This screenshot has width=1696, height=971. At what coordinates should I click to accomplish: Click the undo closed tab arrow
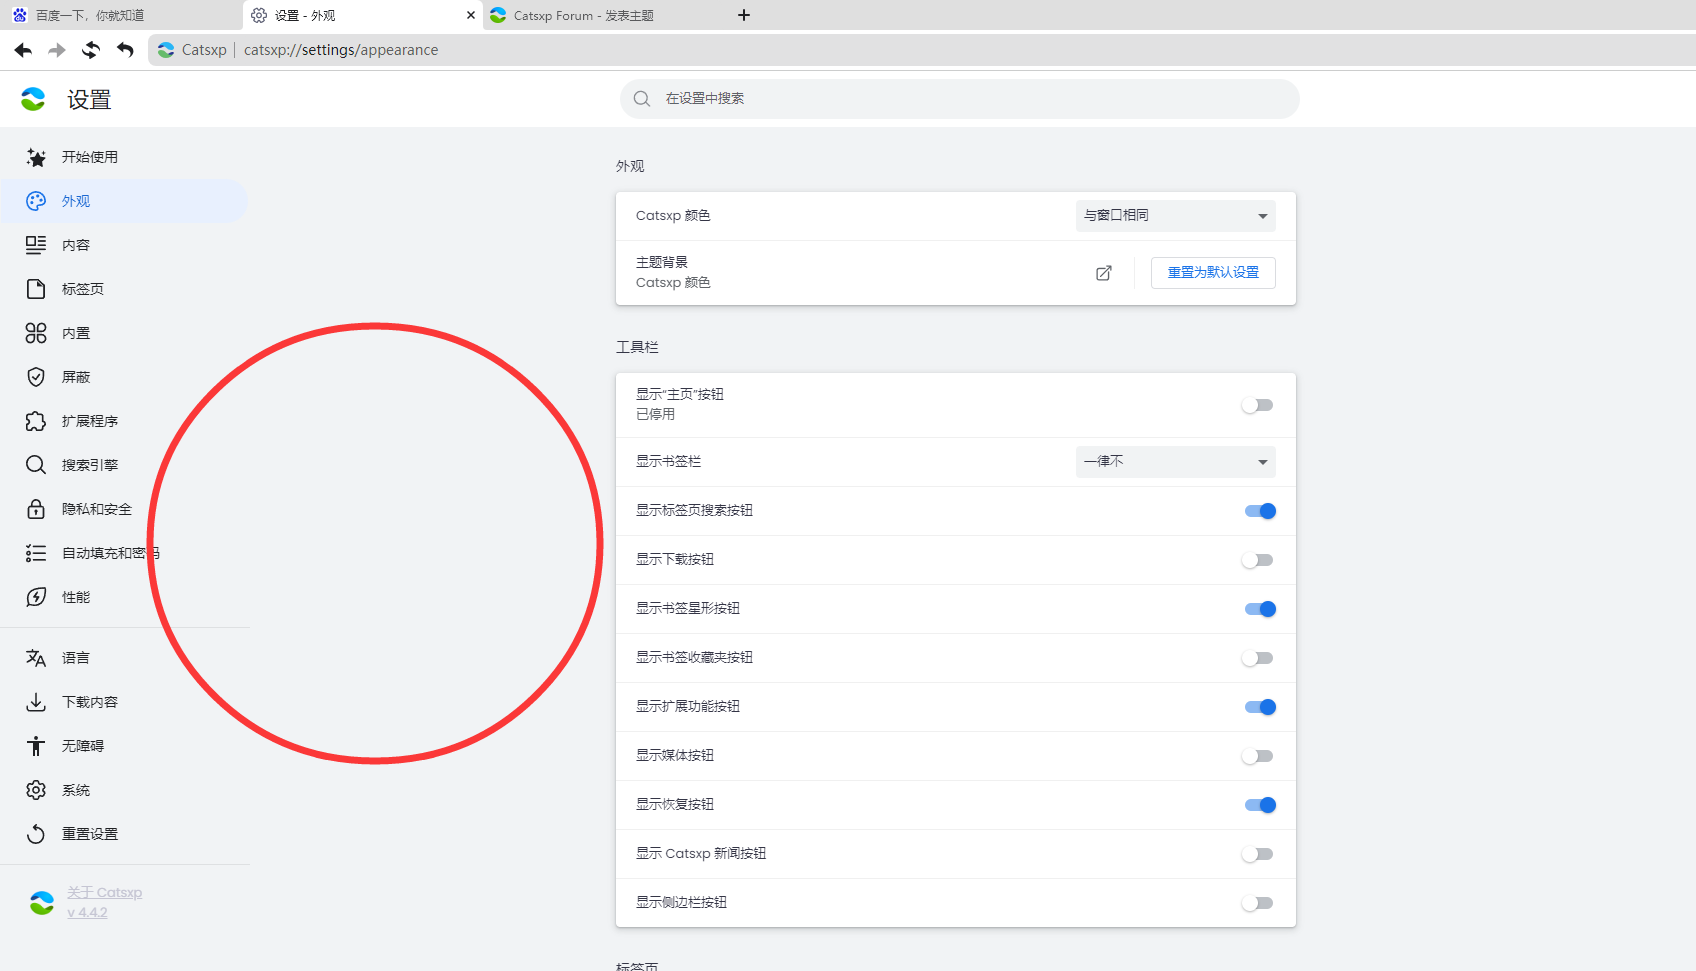click(125, 50)
